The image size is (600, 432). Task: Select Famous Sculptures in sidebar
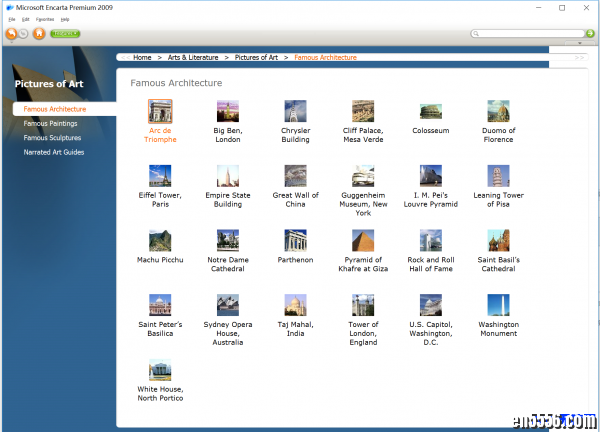[52, 138]
